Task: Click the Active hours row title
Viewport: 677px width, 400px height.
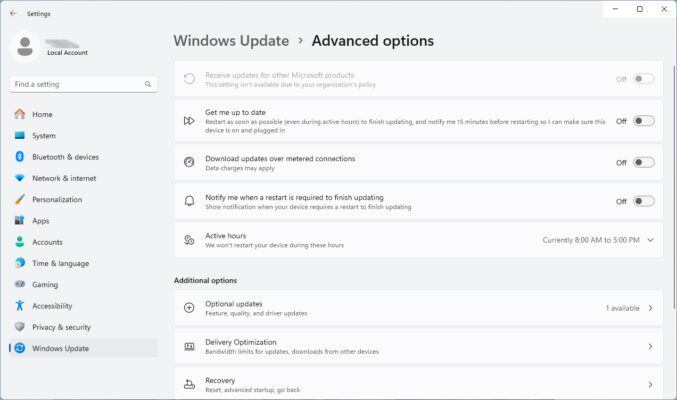Action: click(225, 236)
